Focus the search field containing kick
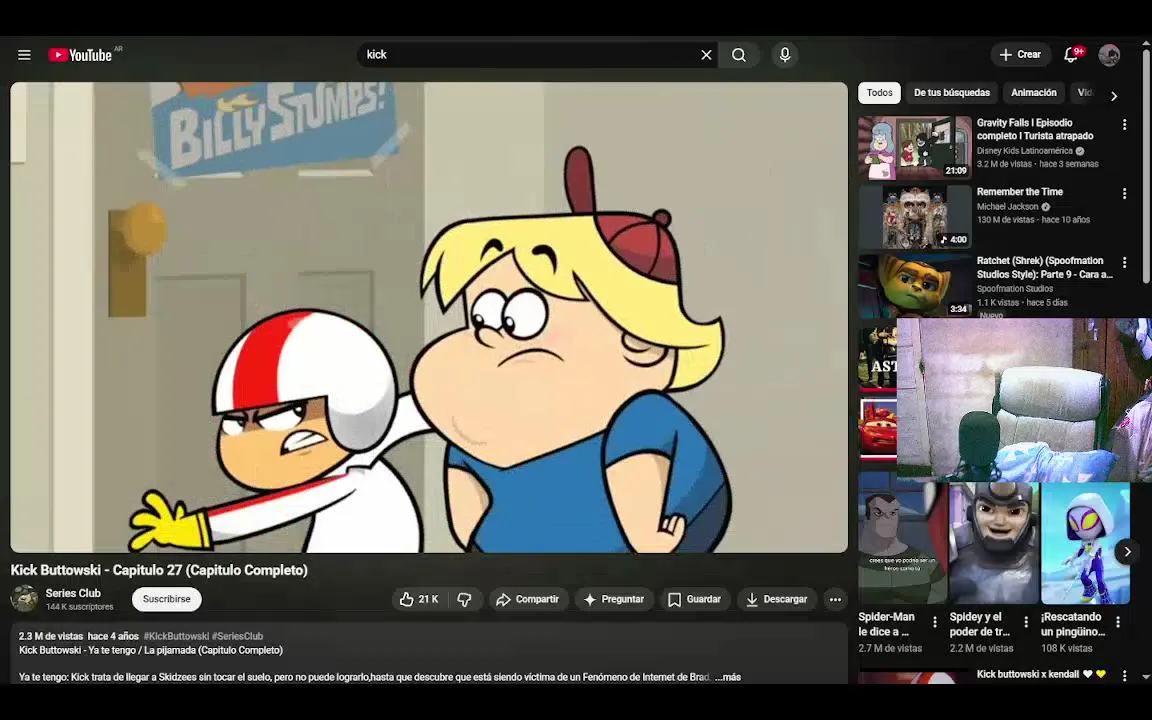 click(x=529, y=55)
